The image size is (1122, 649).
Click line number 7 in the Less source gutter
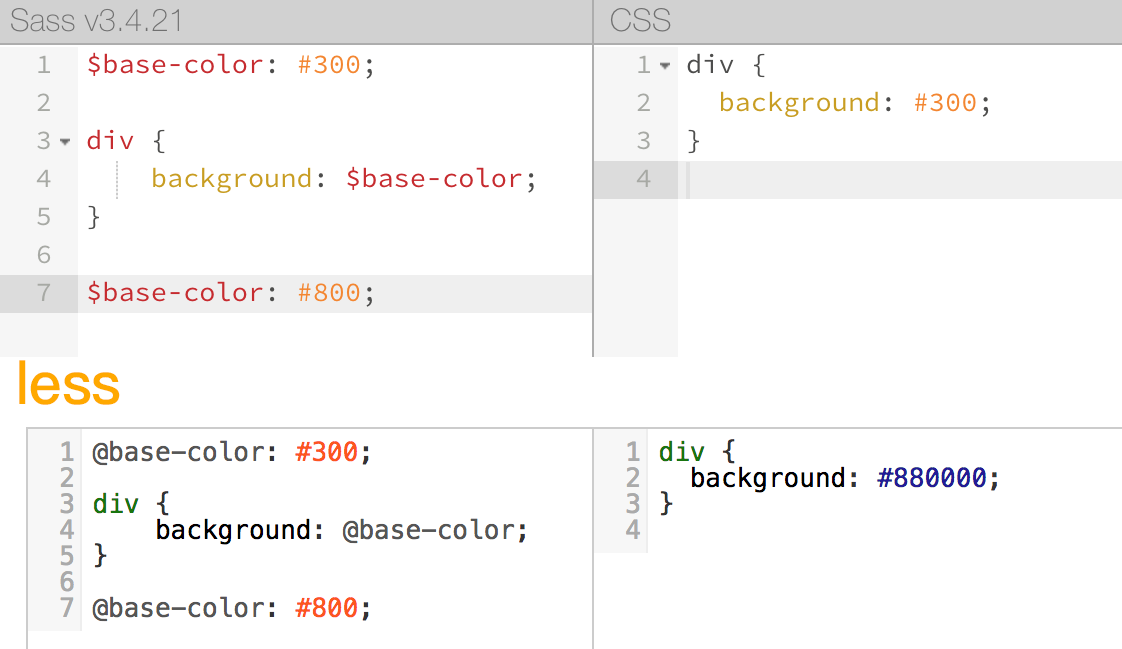click(x=67, y=608)
